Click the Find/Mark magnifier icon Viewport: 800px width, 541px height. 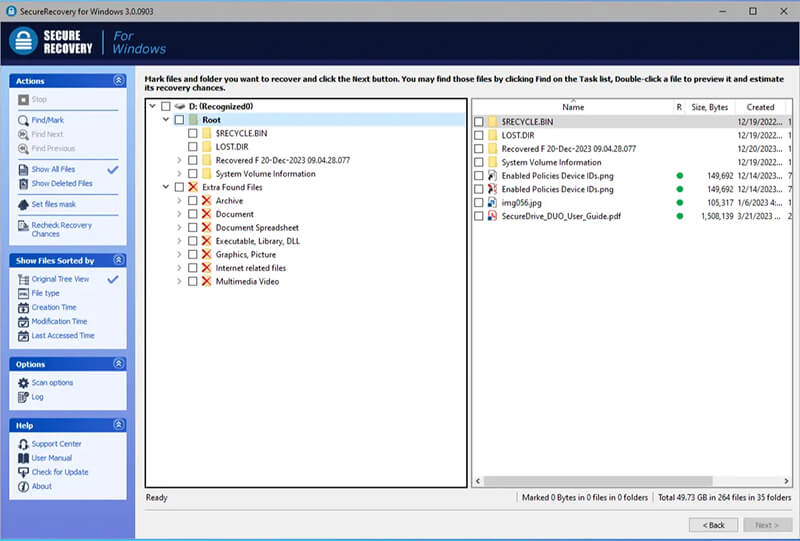coord(23,120)
